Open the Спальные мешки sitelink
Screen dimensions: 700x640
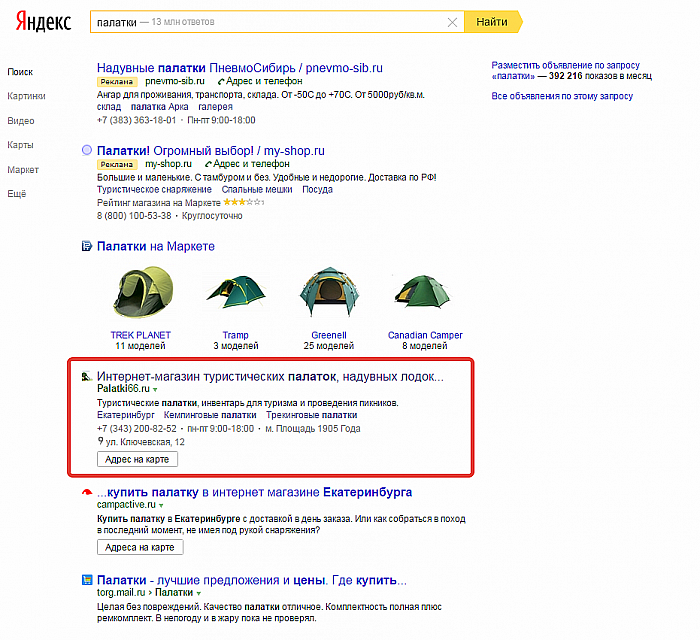pos(257,189)
